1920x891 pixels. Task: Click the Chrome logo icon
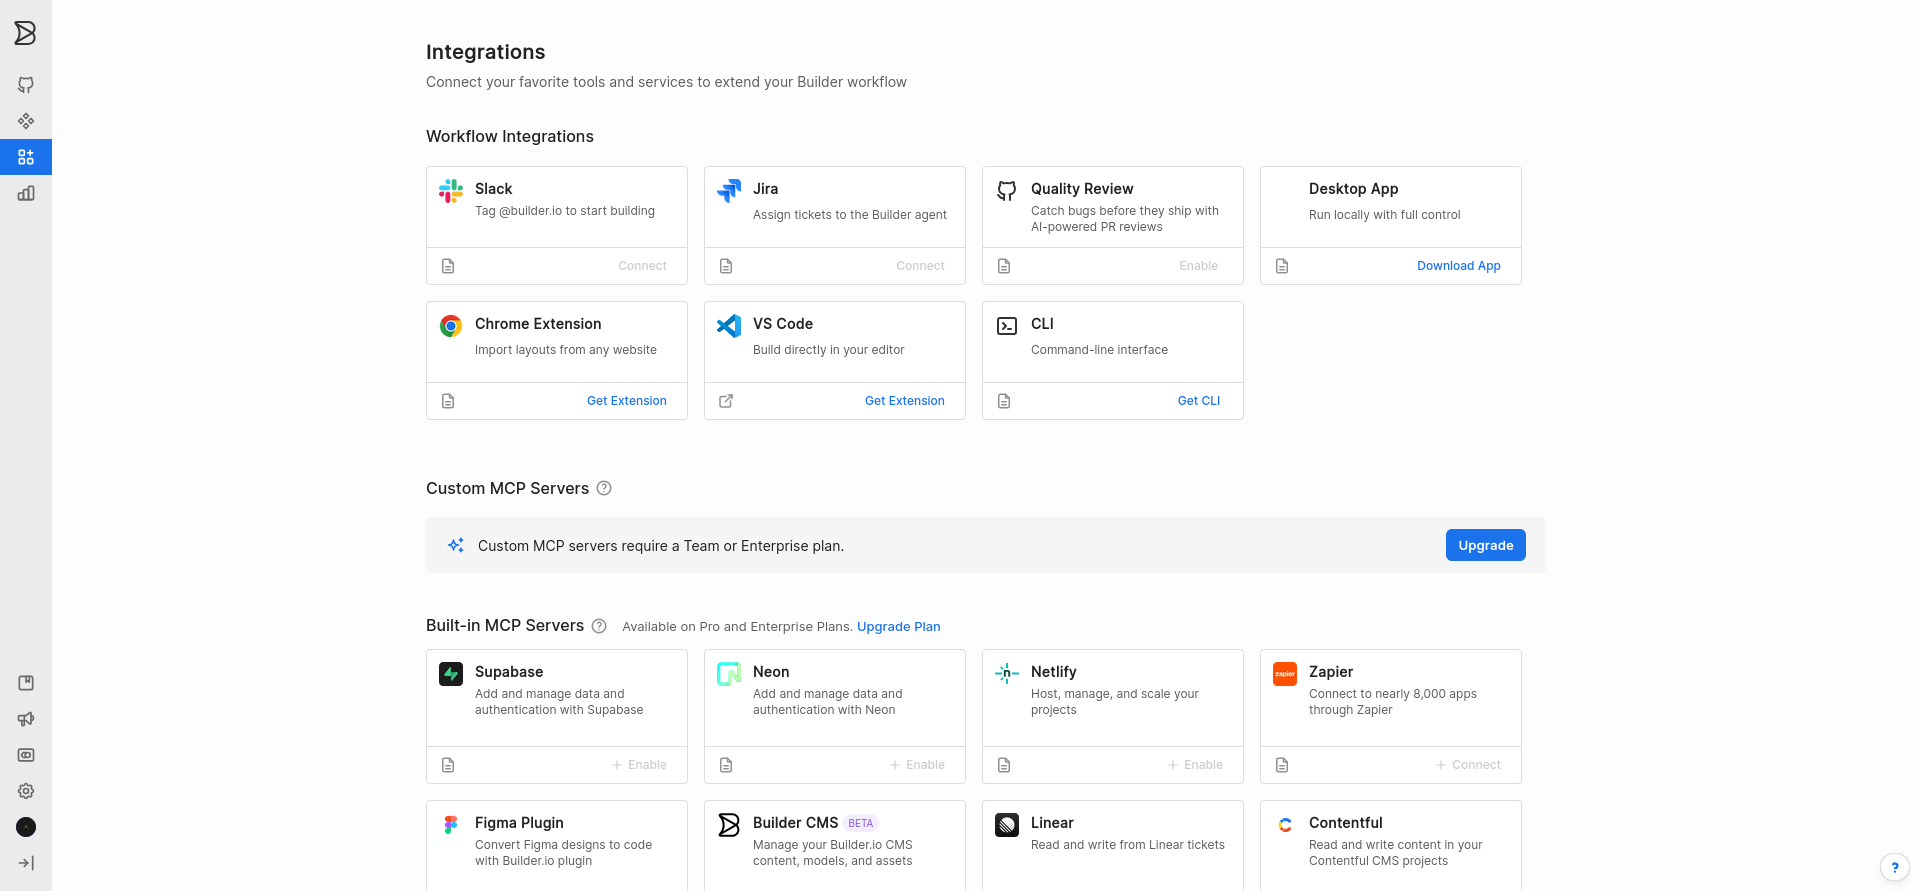click(x=451, y=325)
